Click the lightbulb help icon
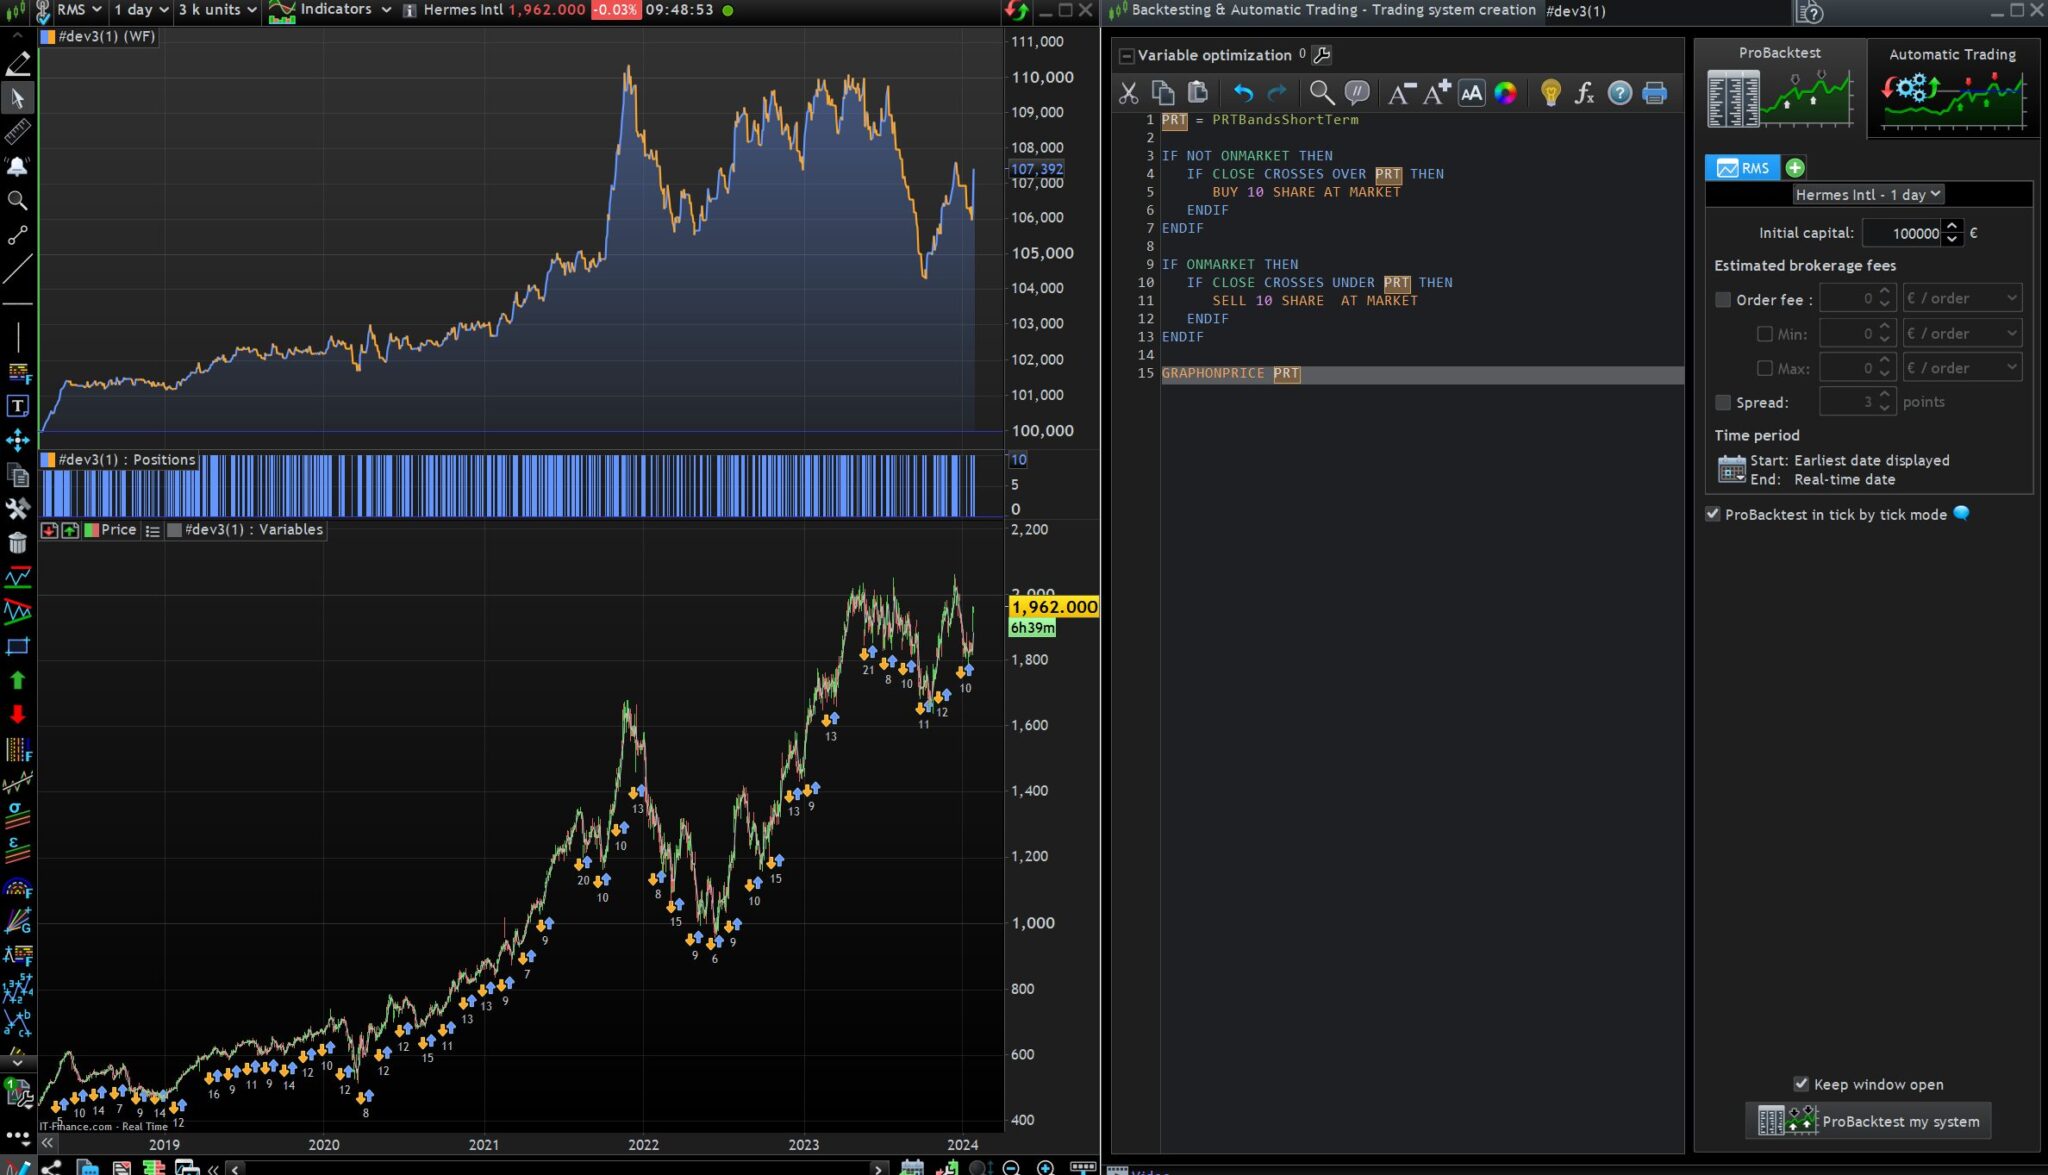 (x=1550, y=93)
